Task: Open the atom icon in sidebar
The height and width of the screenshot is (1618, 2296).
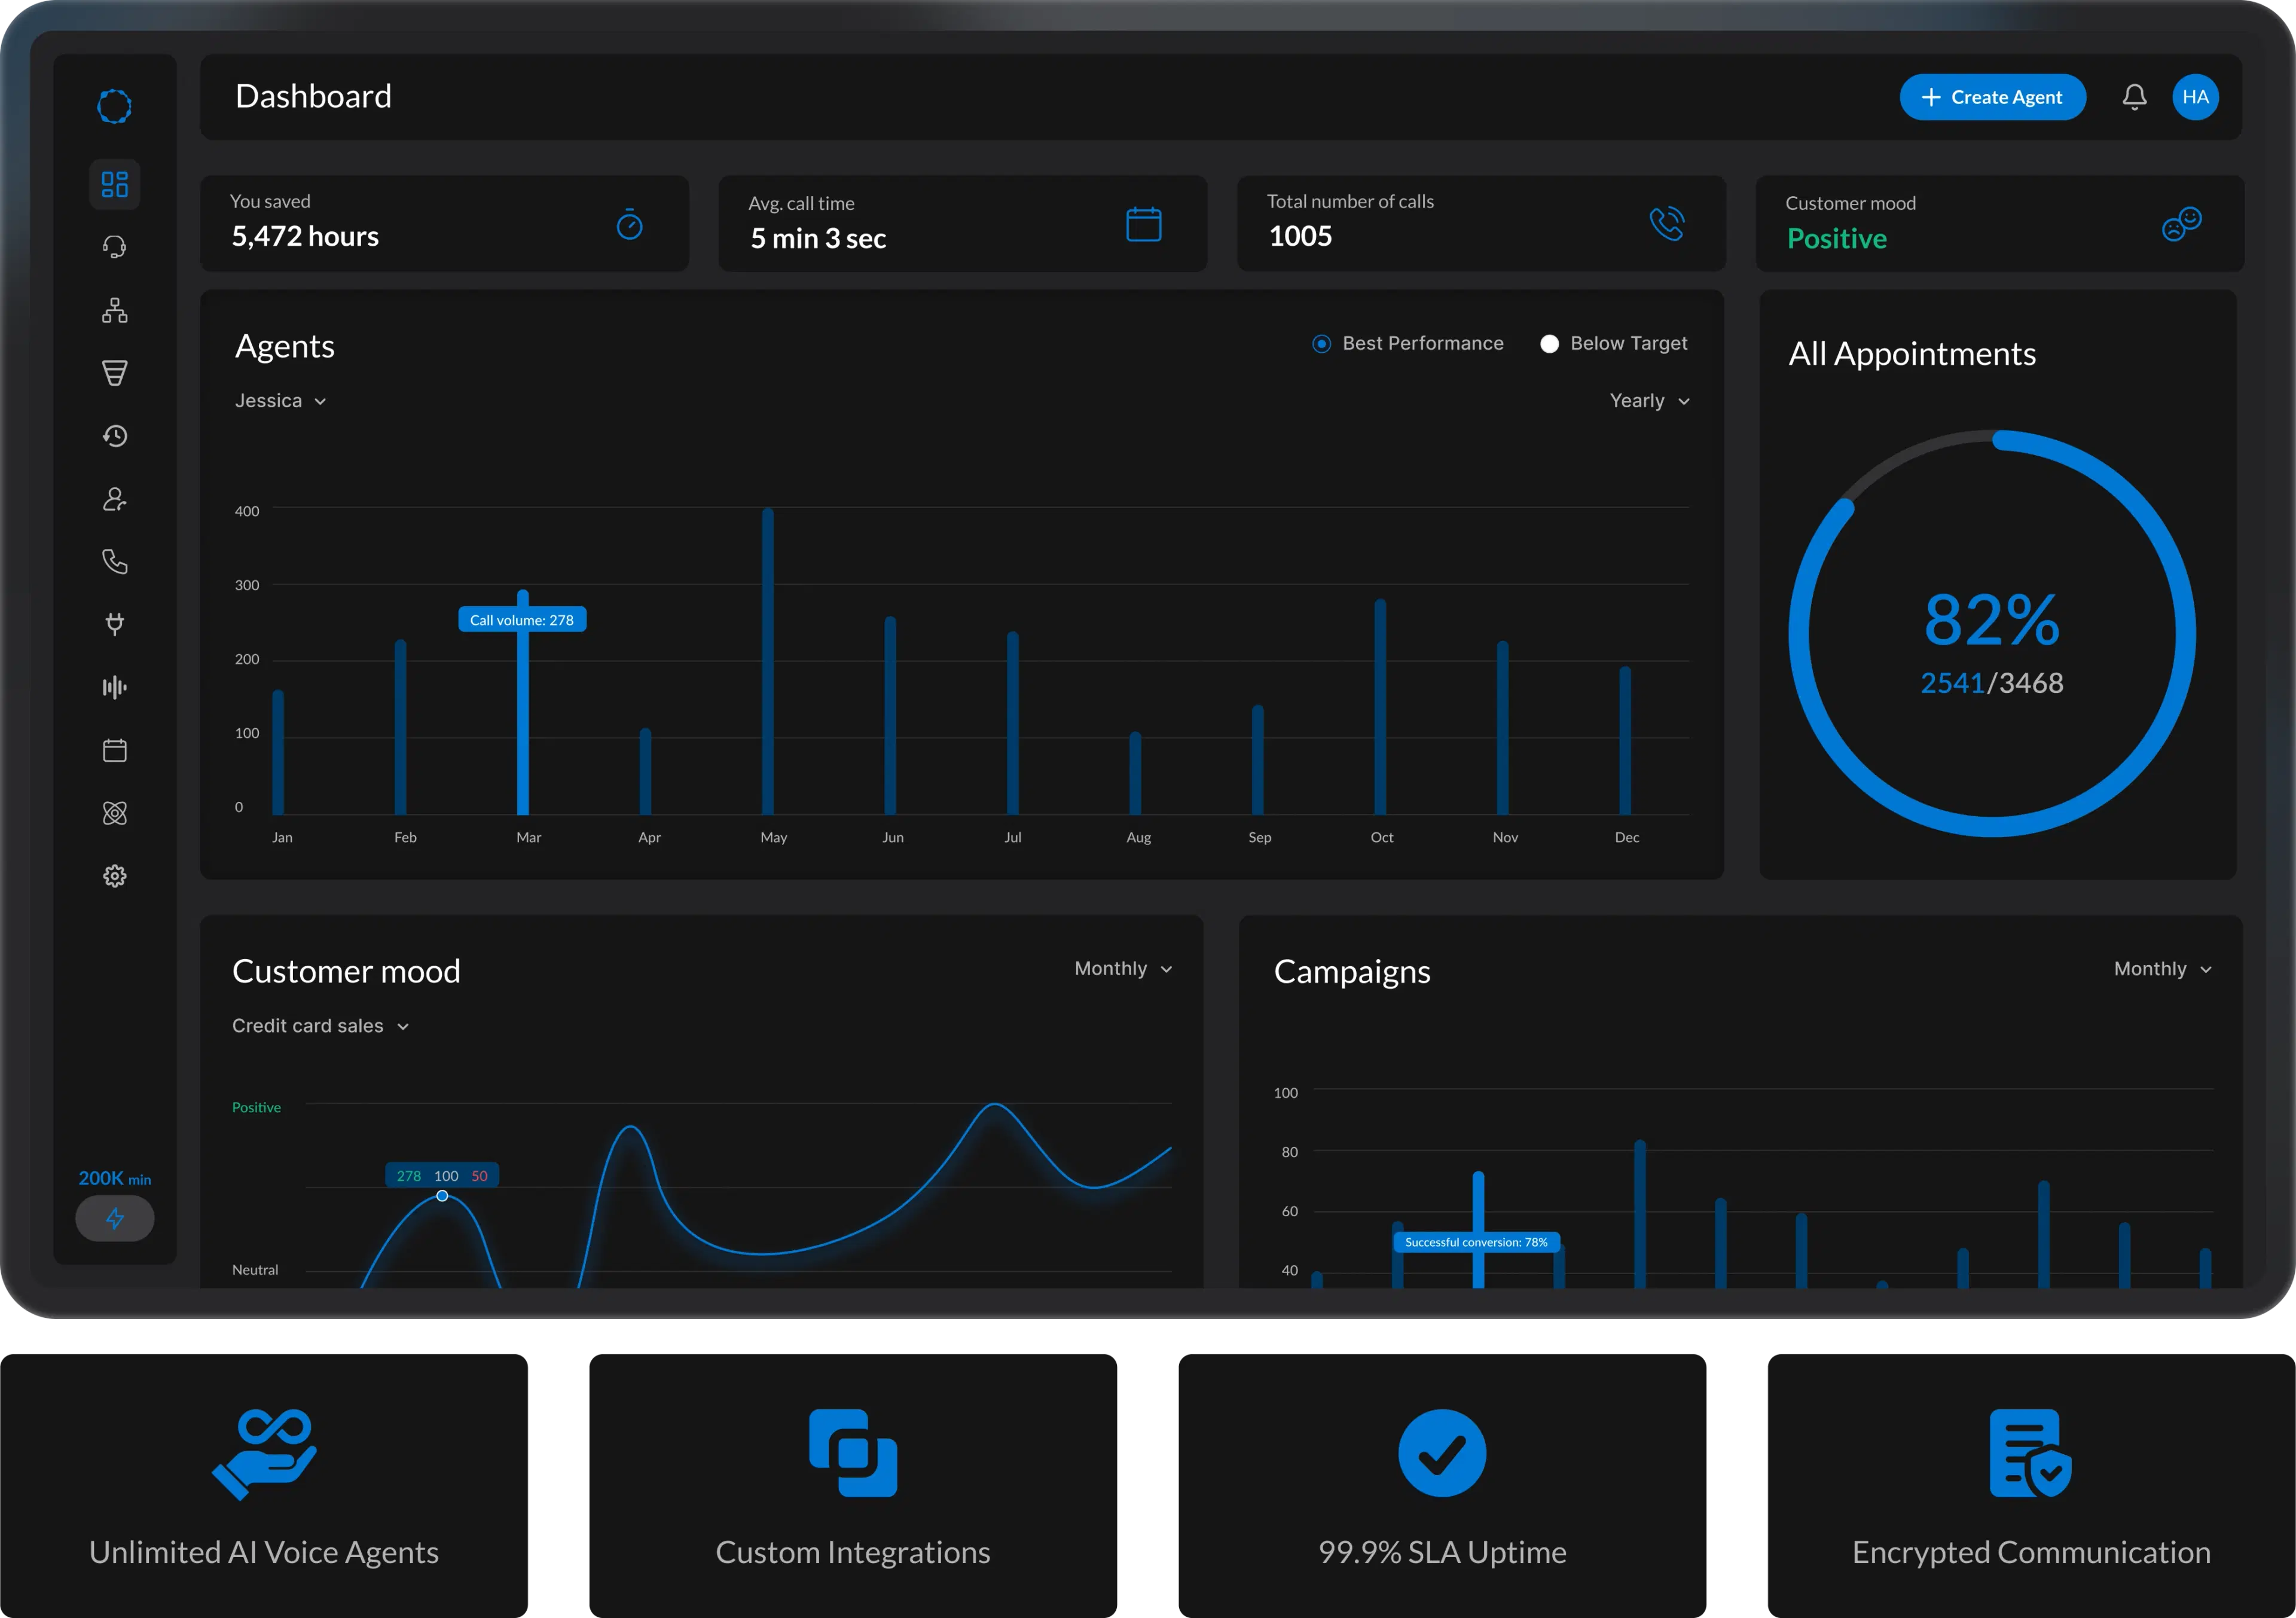Action: tap(114, 813)
